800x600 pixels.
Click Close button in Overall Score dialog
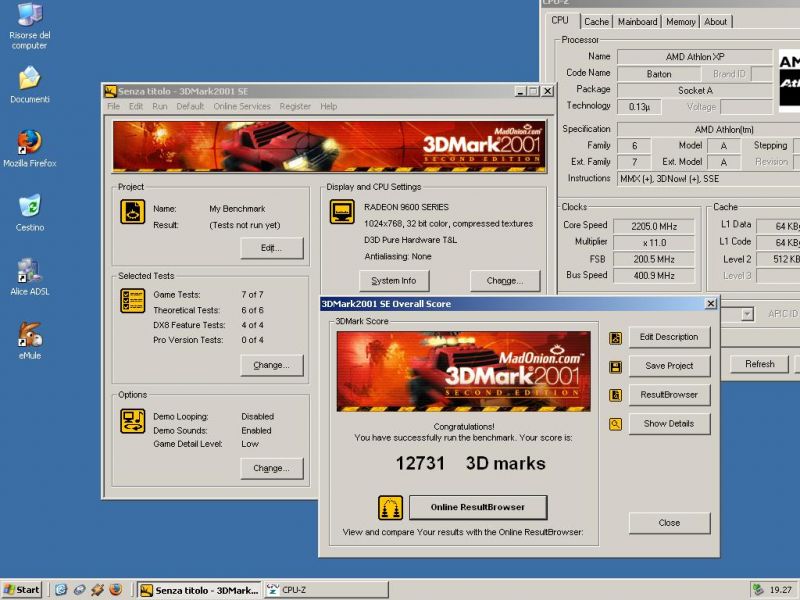pyautogui.click(x=669, y=523)
